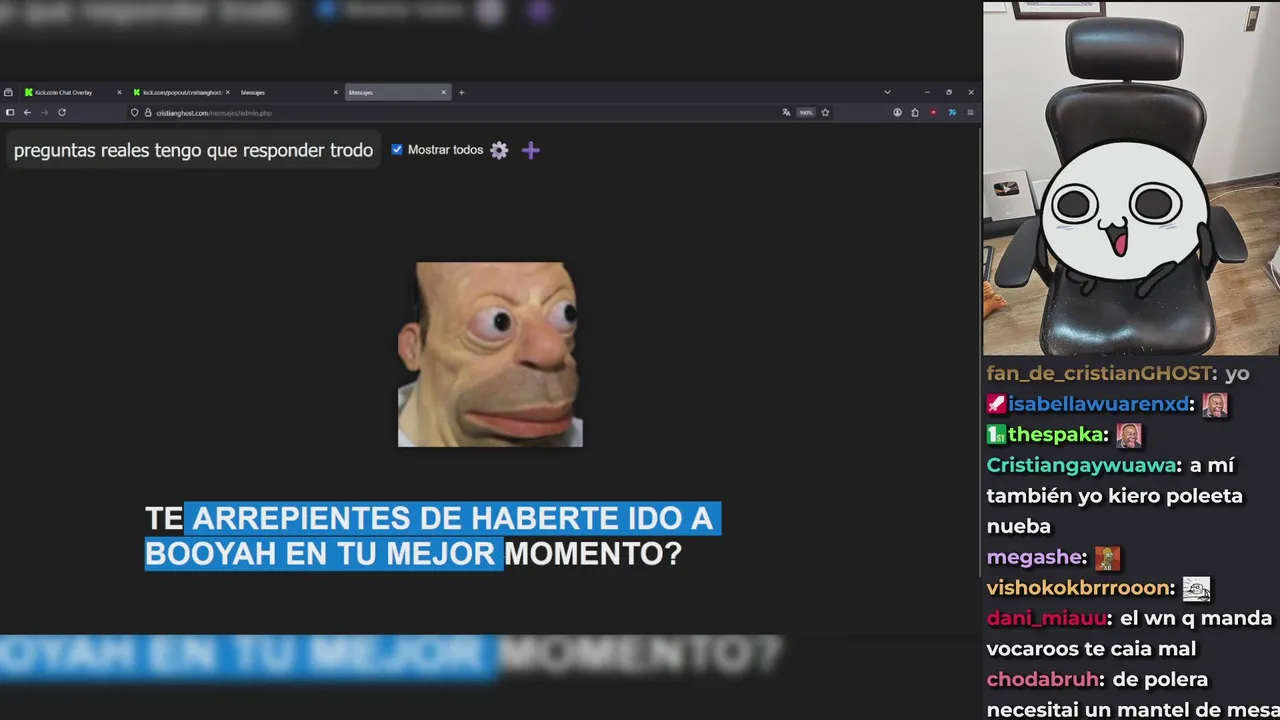The image size is (1280, 720).
Task: Click the 'preguntas reales tengo que responder trodo' title
Action: [193, 150]
